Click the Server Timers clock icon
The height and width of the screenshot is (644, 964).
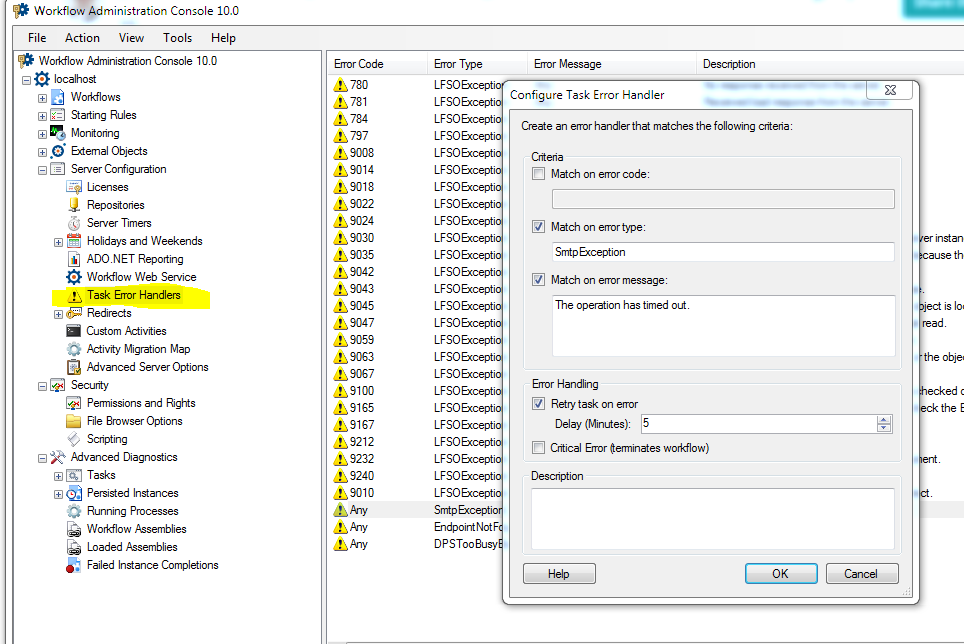(74, 223)
